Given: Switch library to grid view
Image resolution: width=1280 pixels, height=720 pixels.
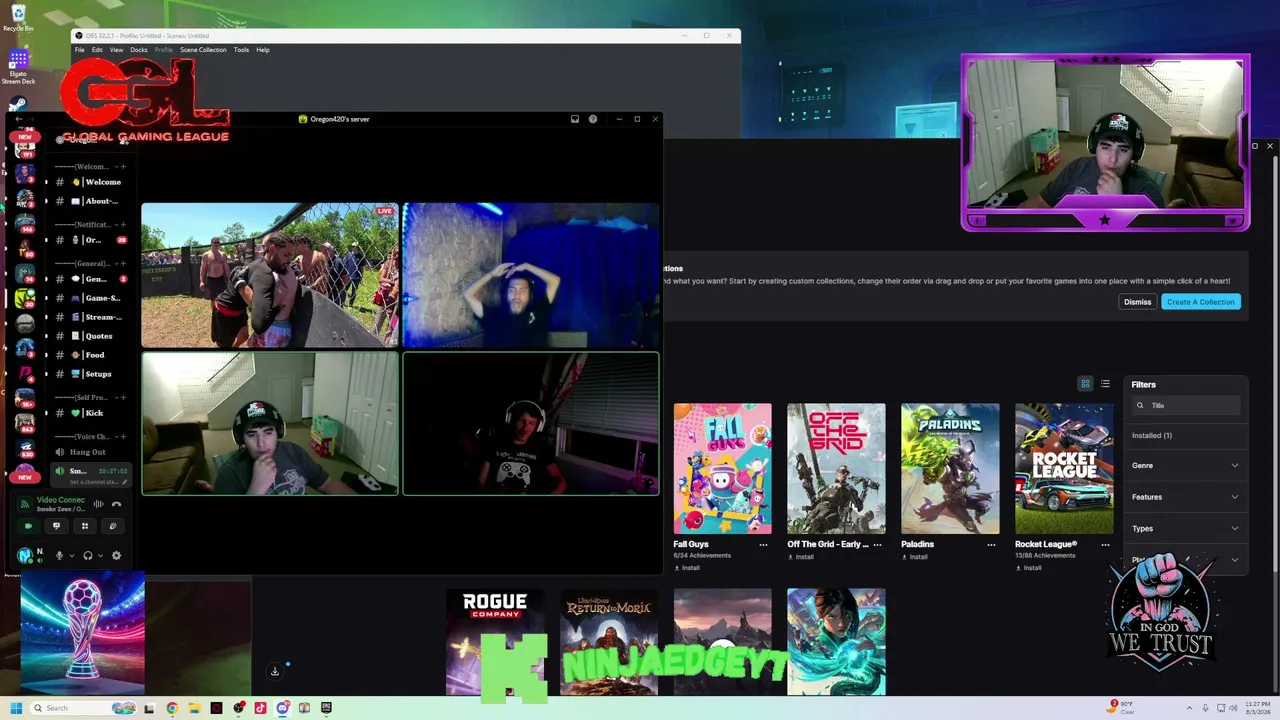Looking at the screenshot, I should pyautogui.click(x=1085, y=384).
